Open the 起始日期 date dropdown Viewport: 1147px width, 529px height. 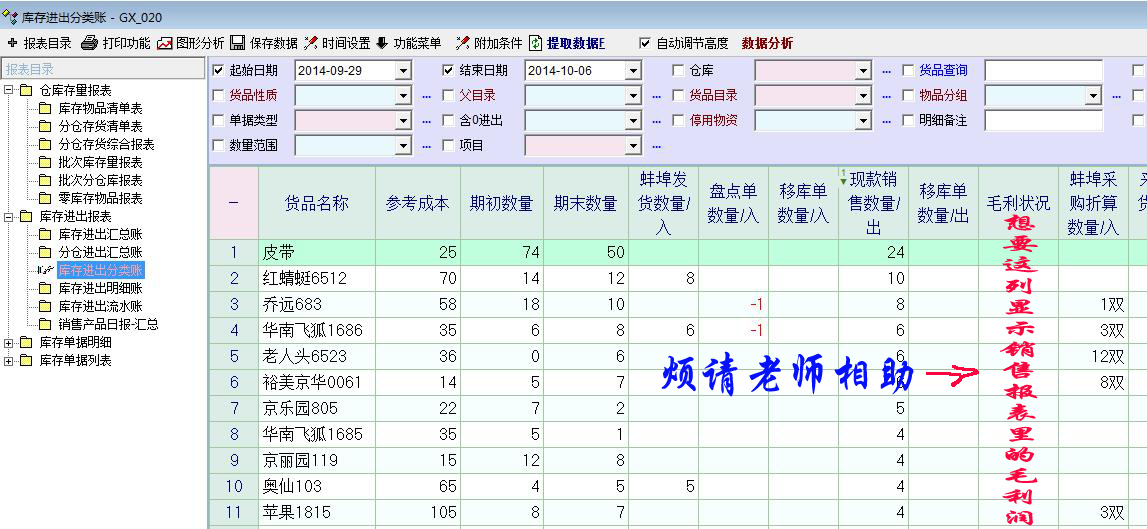pyautogui.click(x=403, y=71)
